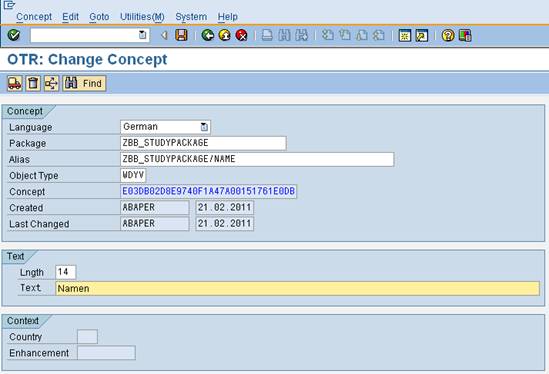Click the window menu icon at top left
549x374 pixels.
pyautogui.click(x=9, y=5)
